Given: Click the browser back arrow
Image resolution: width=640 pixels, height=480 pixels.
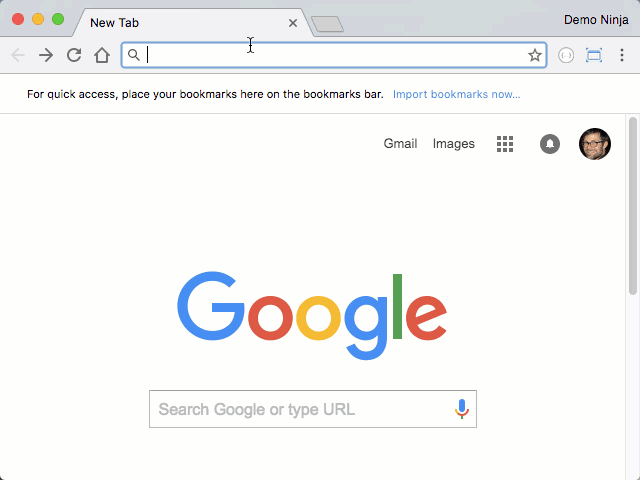Looking at the screenshot, I should pyautogui.click(x=18, y=55).
